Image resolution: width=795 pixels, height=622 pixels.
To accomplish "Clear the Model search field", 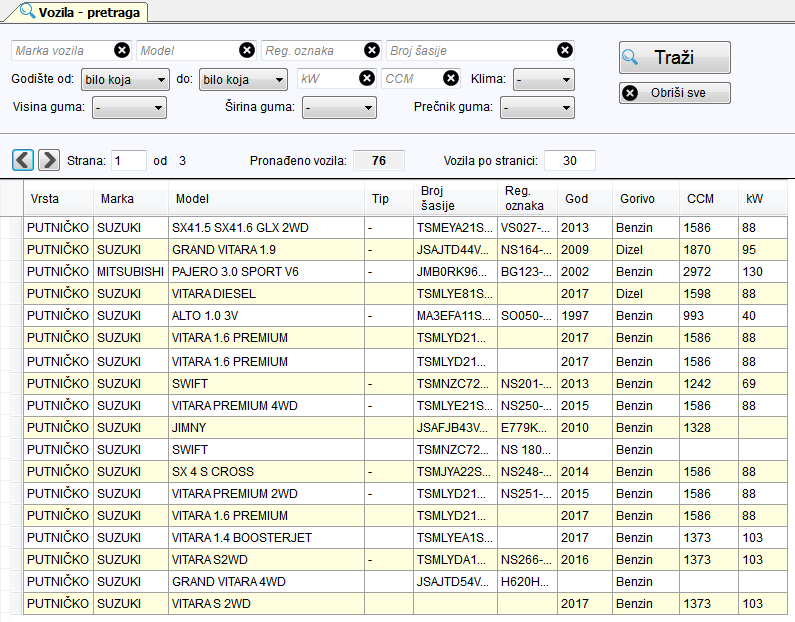I will 247,50.
